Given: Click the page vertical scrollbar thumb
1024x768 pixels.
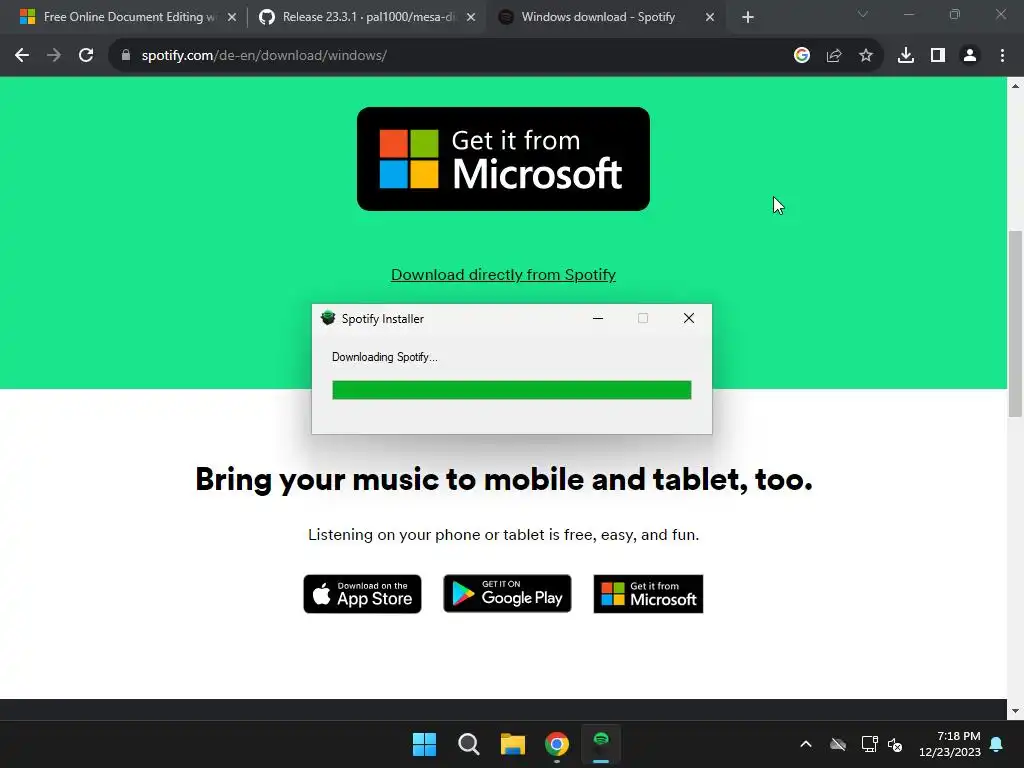Looking at the screenshot, I should pyautogui.click(x=1015, y=323).
